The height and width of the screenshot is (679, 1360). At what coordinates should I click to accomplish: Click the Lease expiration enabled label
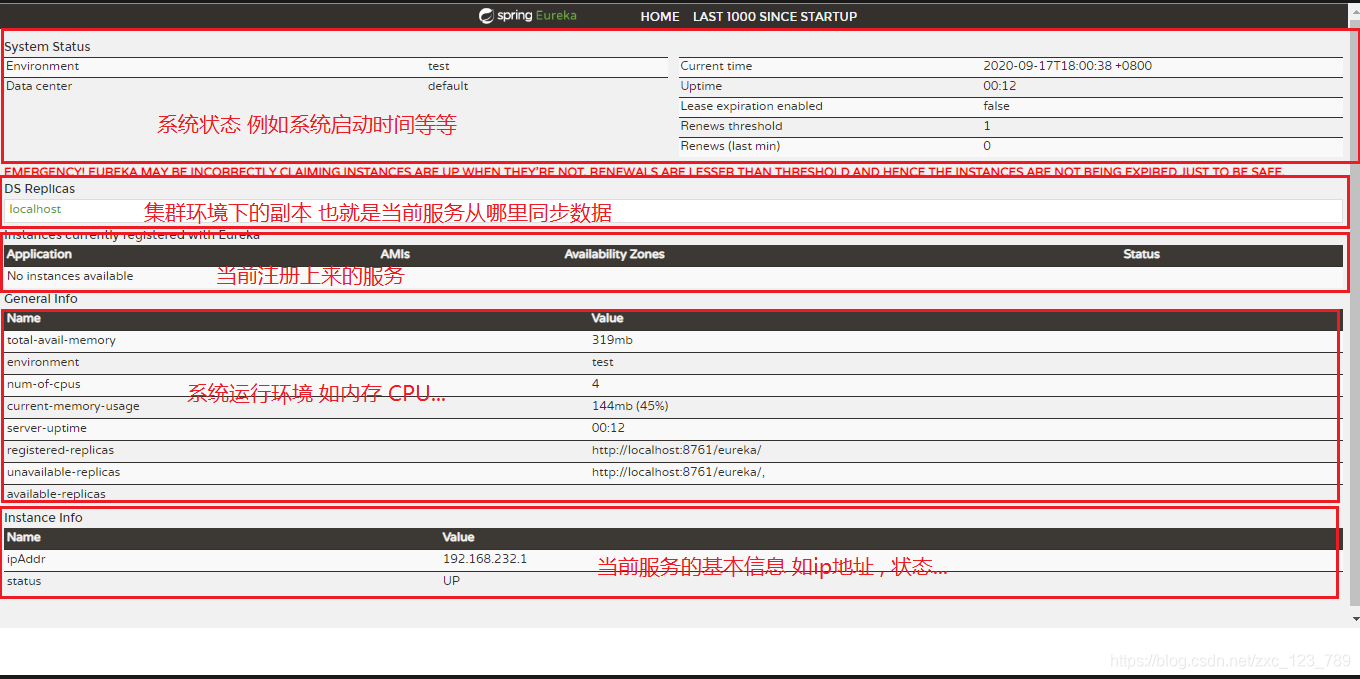[x=752, y=106]
